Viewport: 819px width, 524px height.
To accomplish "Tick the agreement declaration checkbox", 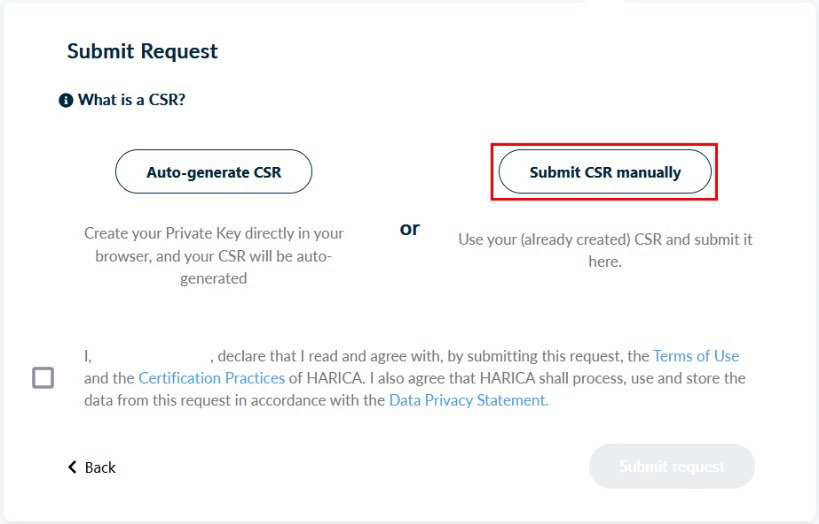I will coord(43,378).
